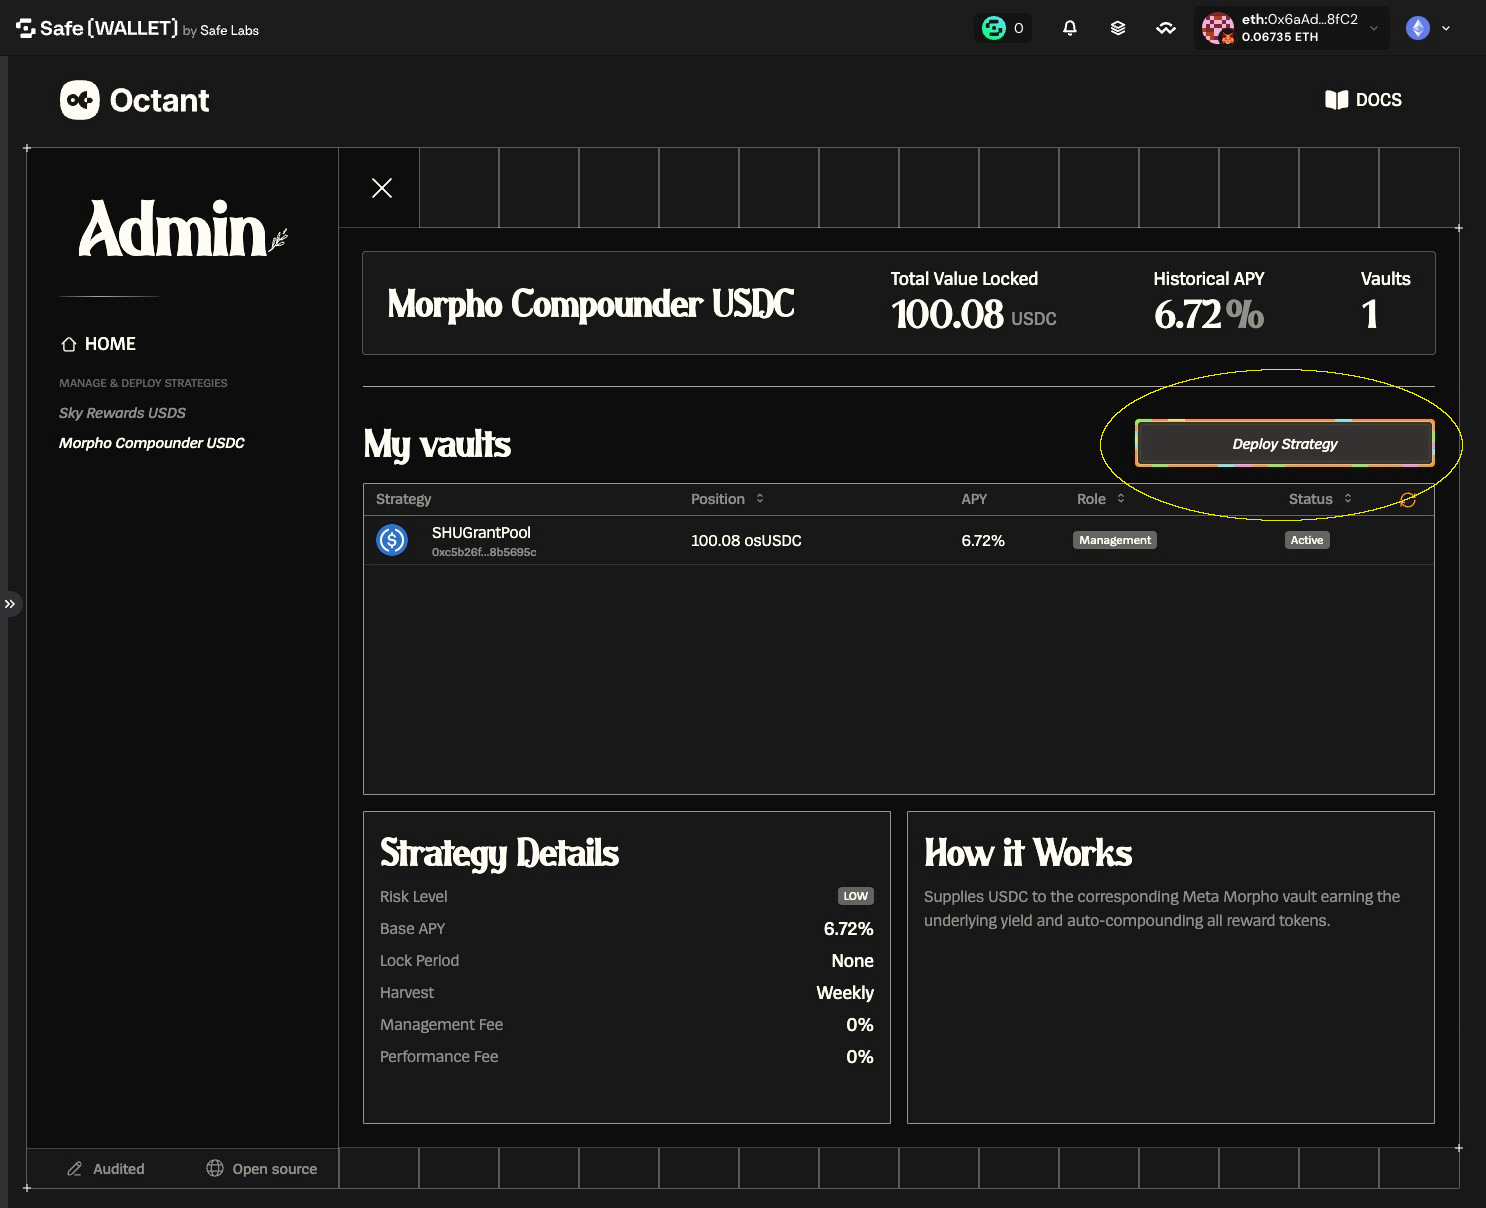Click the Octant logo
The height and width of the screenshot is (1208, 1486).
coord(135,100)
